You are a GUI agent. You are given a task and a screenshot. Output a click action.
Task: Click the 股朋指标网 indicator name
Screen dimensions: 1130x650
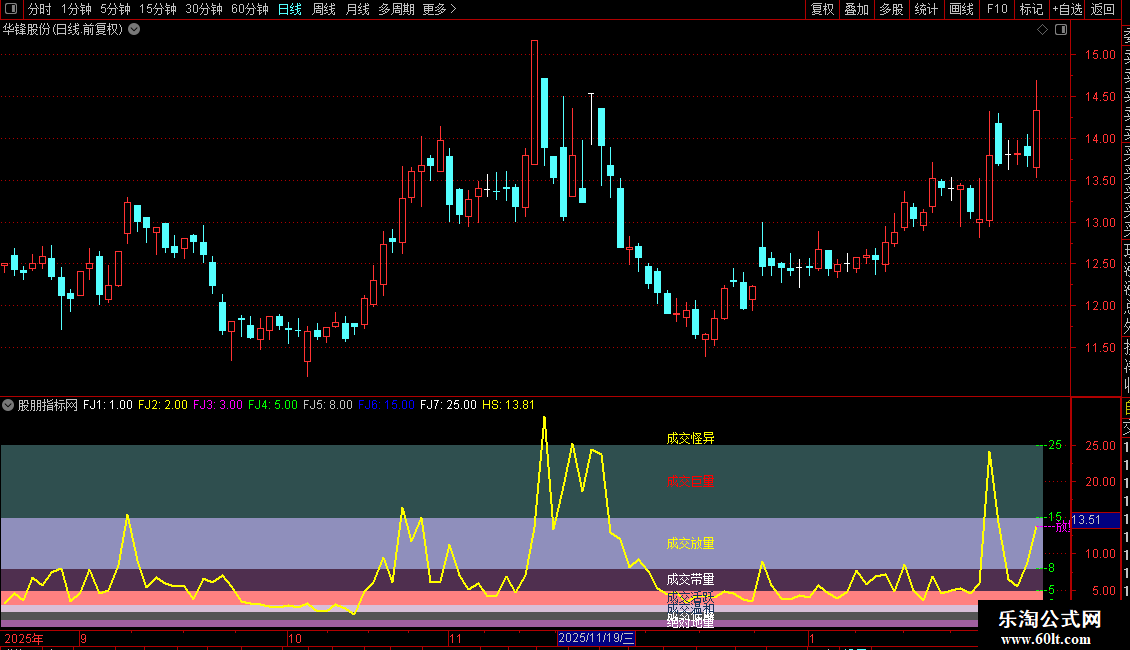click(x=48, y=405)
